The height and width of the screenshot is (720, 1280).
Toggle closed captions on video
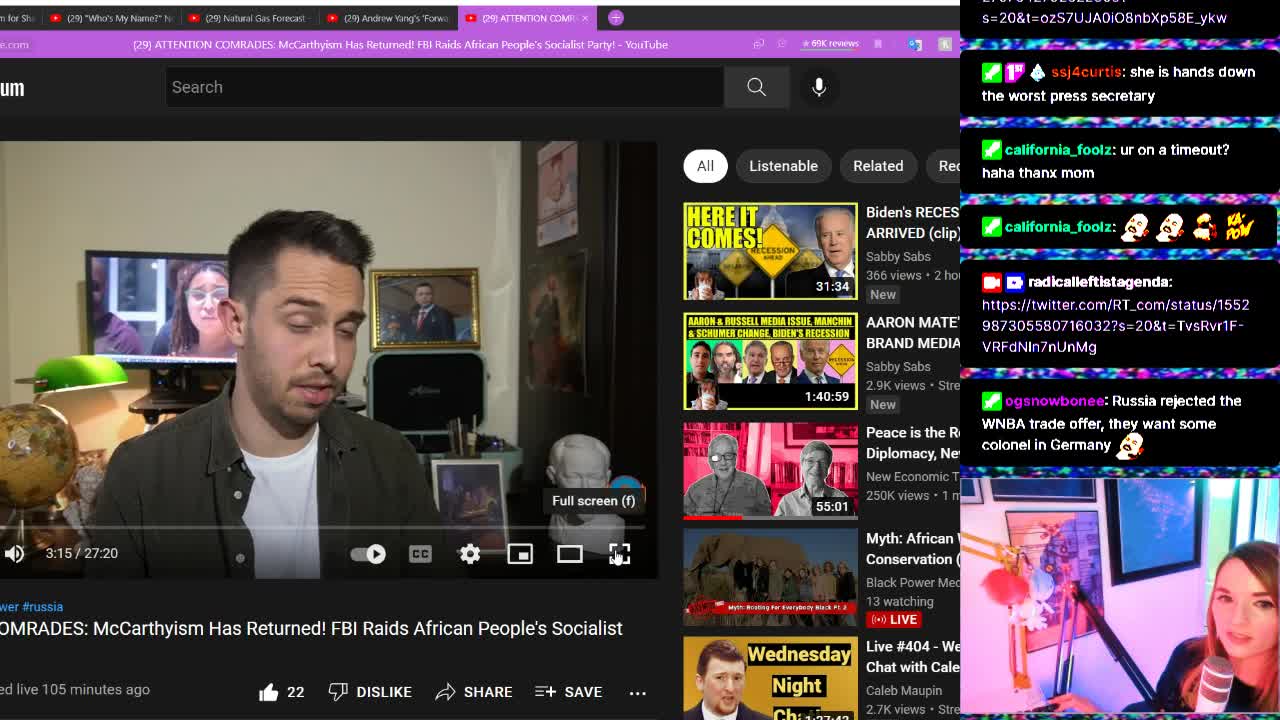[x=420, y=553]
